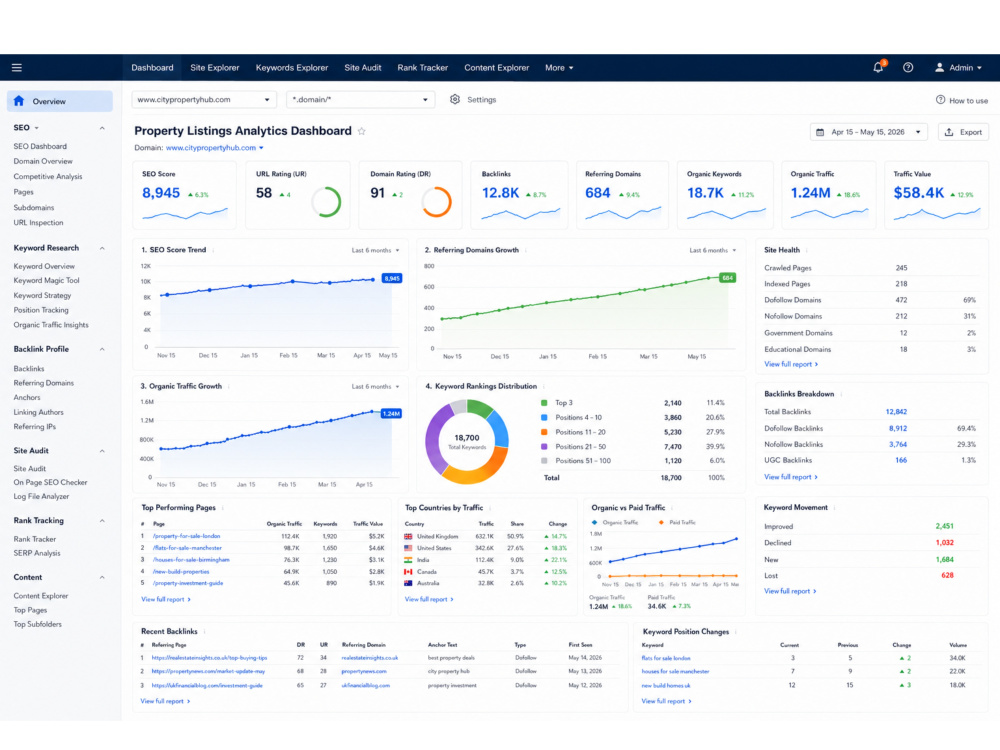Viewport: 1000px width, 750px height.
Task: Click the info icon beside Top Countries by Traffic
Action: click(x=490, y=508)
